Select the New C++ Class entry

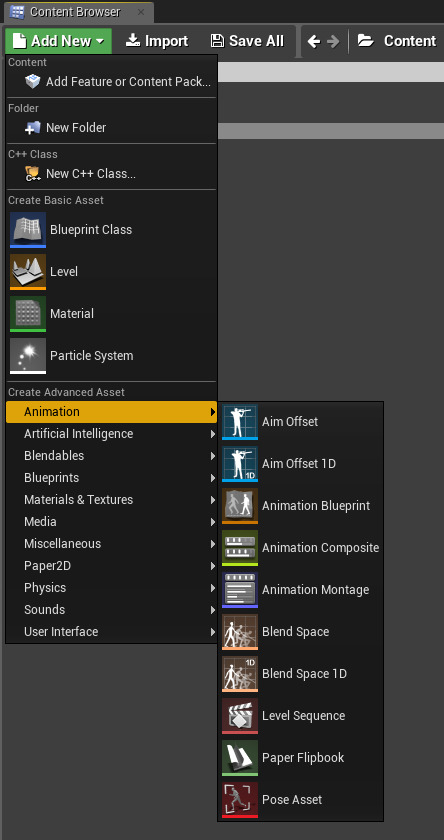111,174
